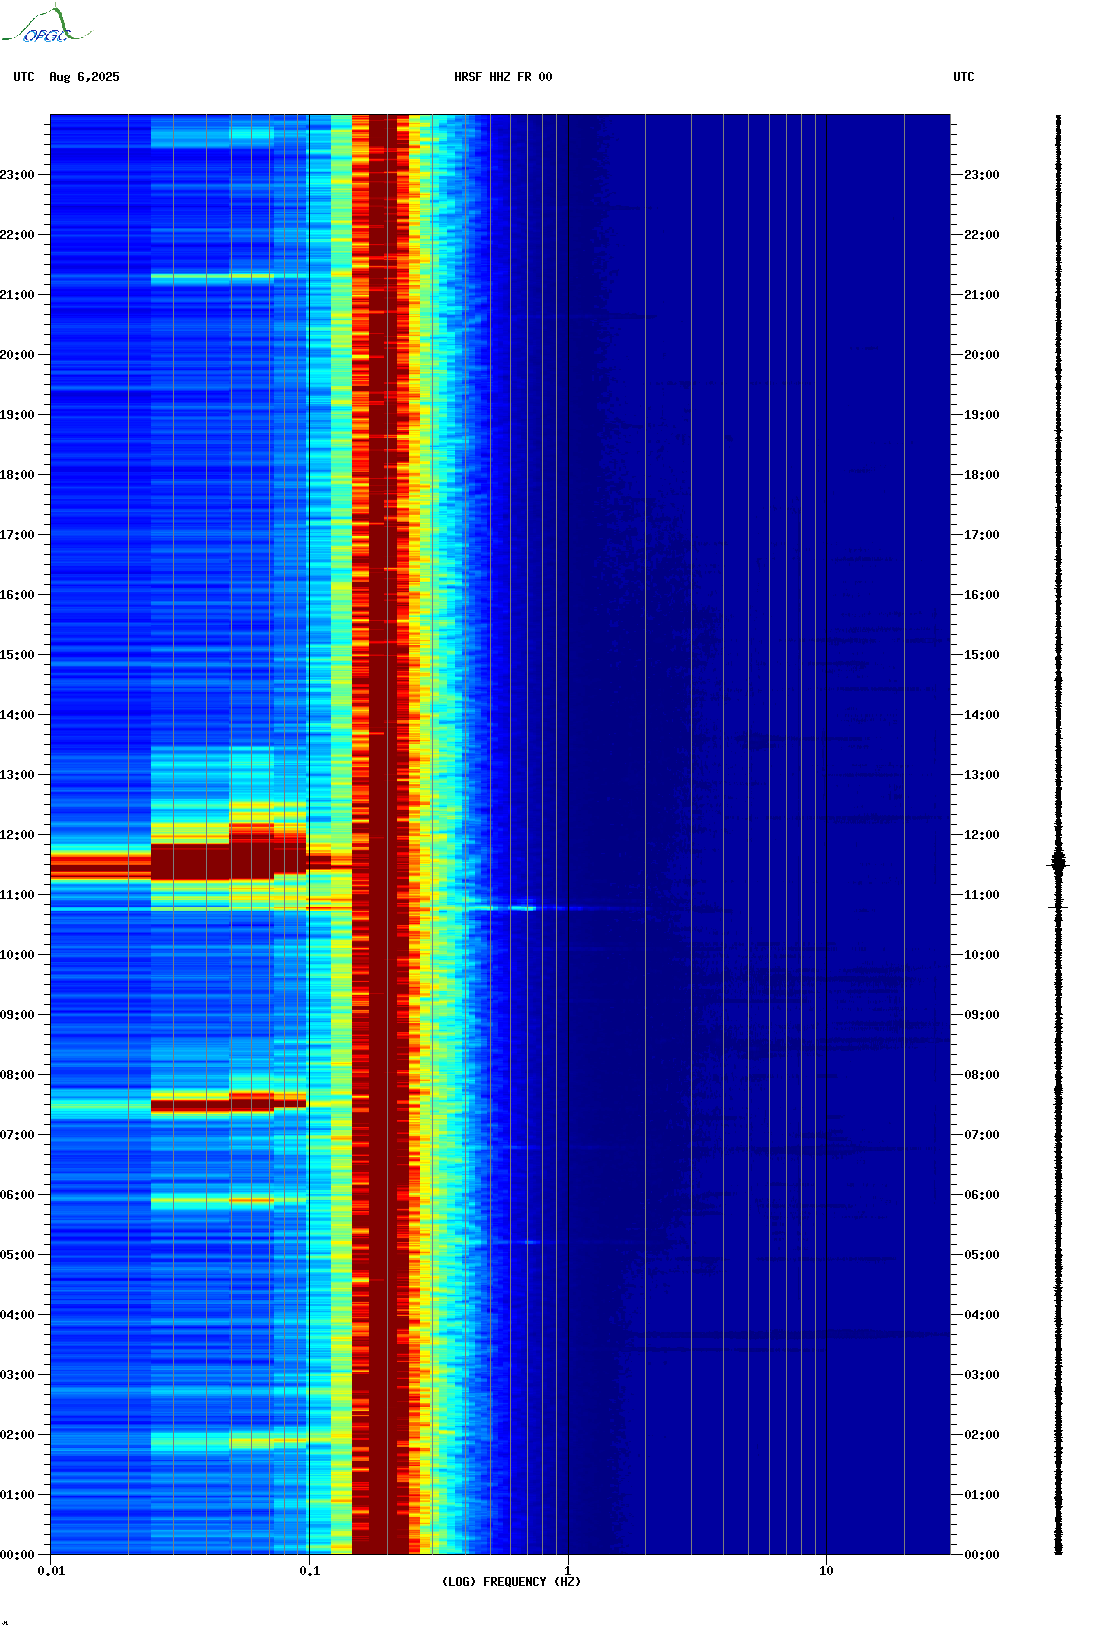
Task: Click the right-axis '06:00' time label
Action: pos(982,1195)
